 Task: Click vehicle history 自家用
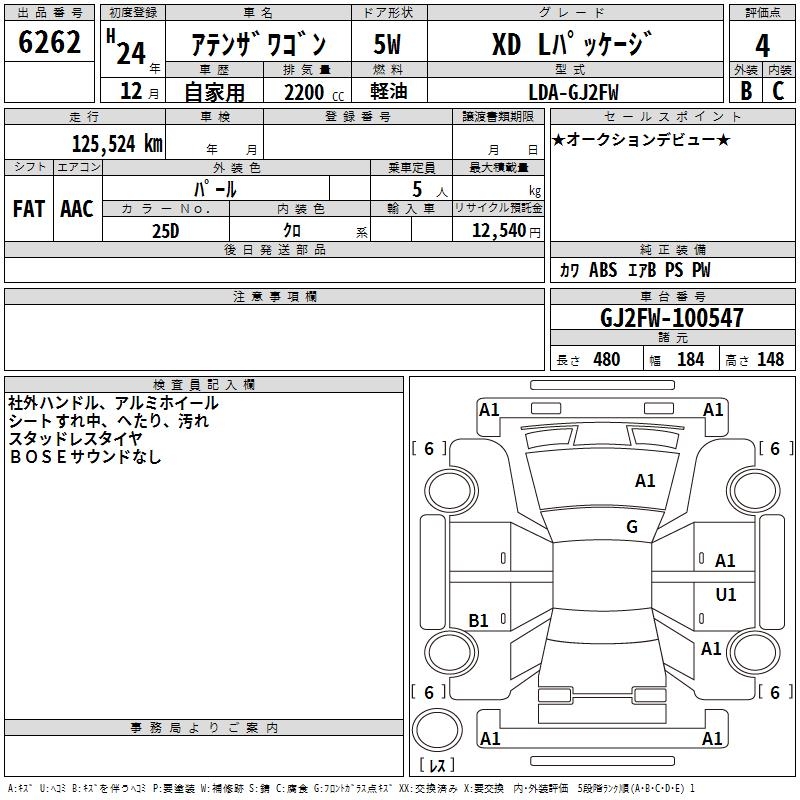214,92
